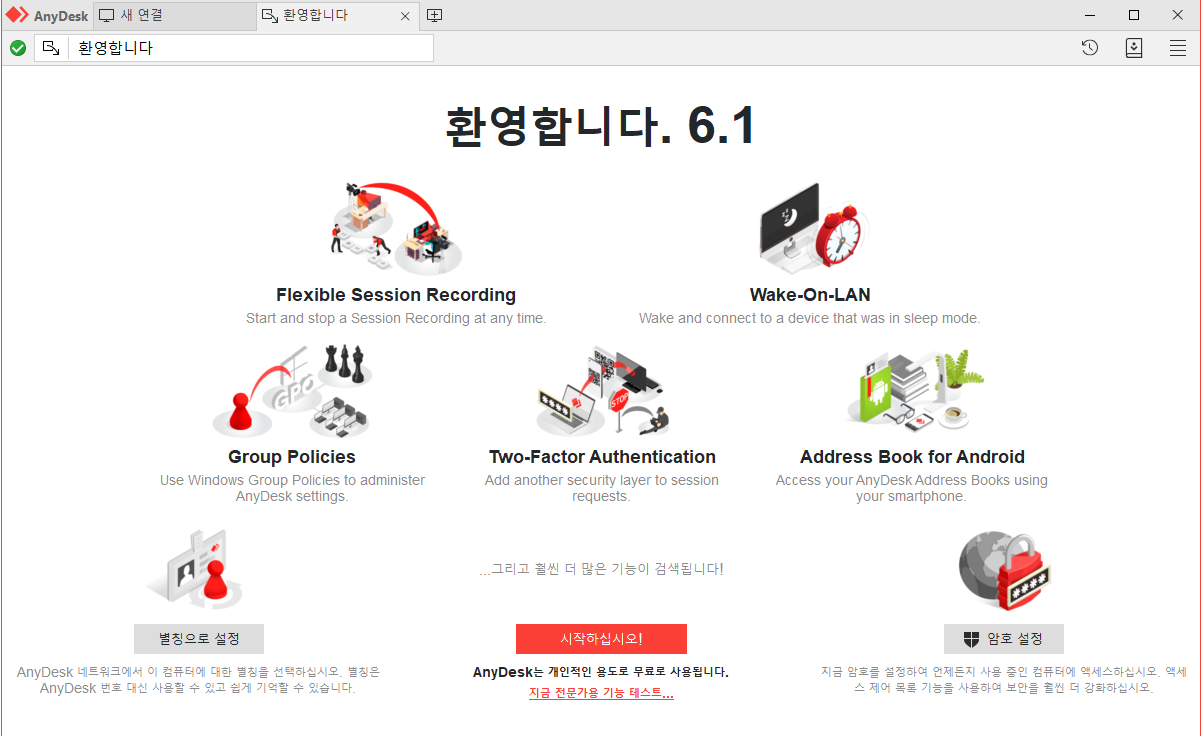Open 지금 전문가용 기능 테스트 link

(601, 694)
